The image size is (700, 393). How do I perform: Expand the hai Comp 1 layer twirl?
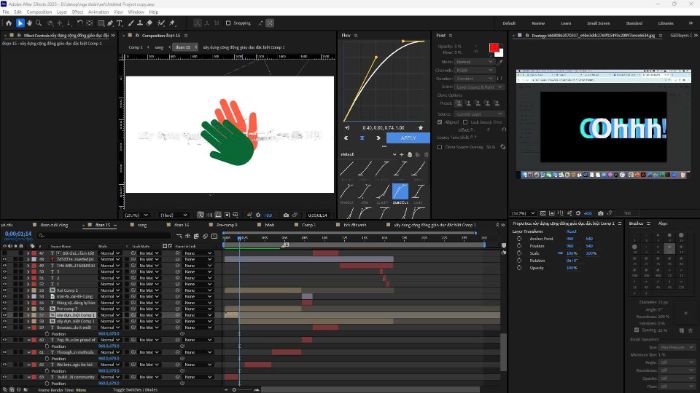(28, 290)
